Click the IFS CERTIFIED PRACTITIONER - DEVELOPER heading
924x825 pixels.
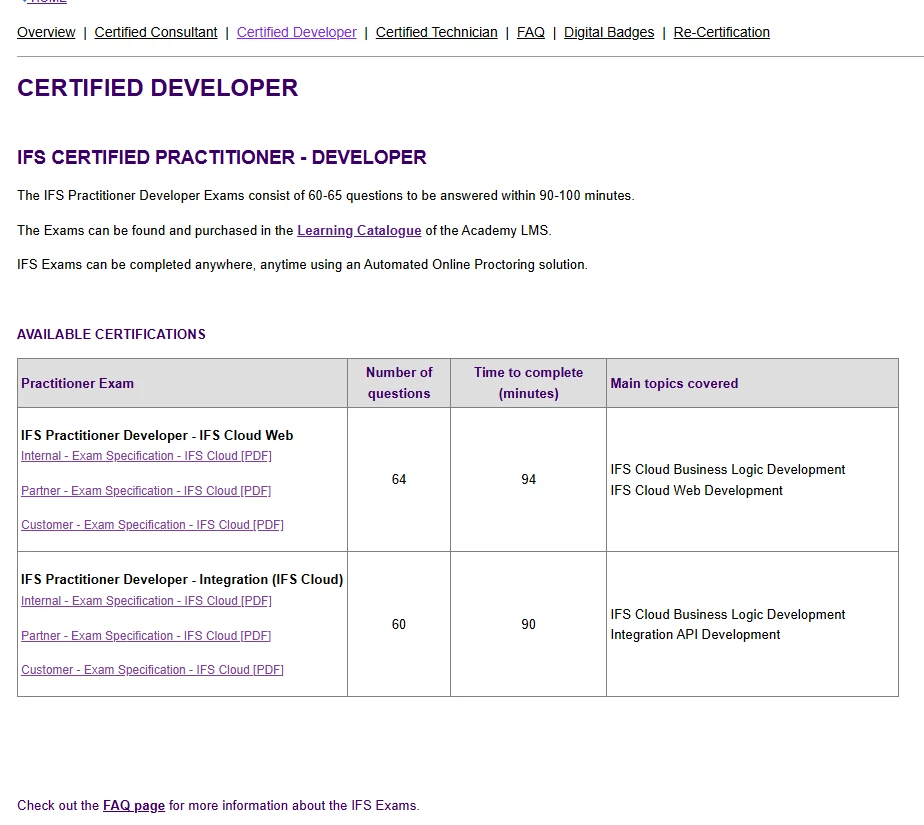point(222,157)
